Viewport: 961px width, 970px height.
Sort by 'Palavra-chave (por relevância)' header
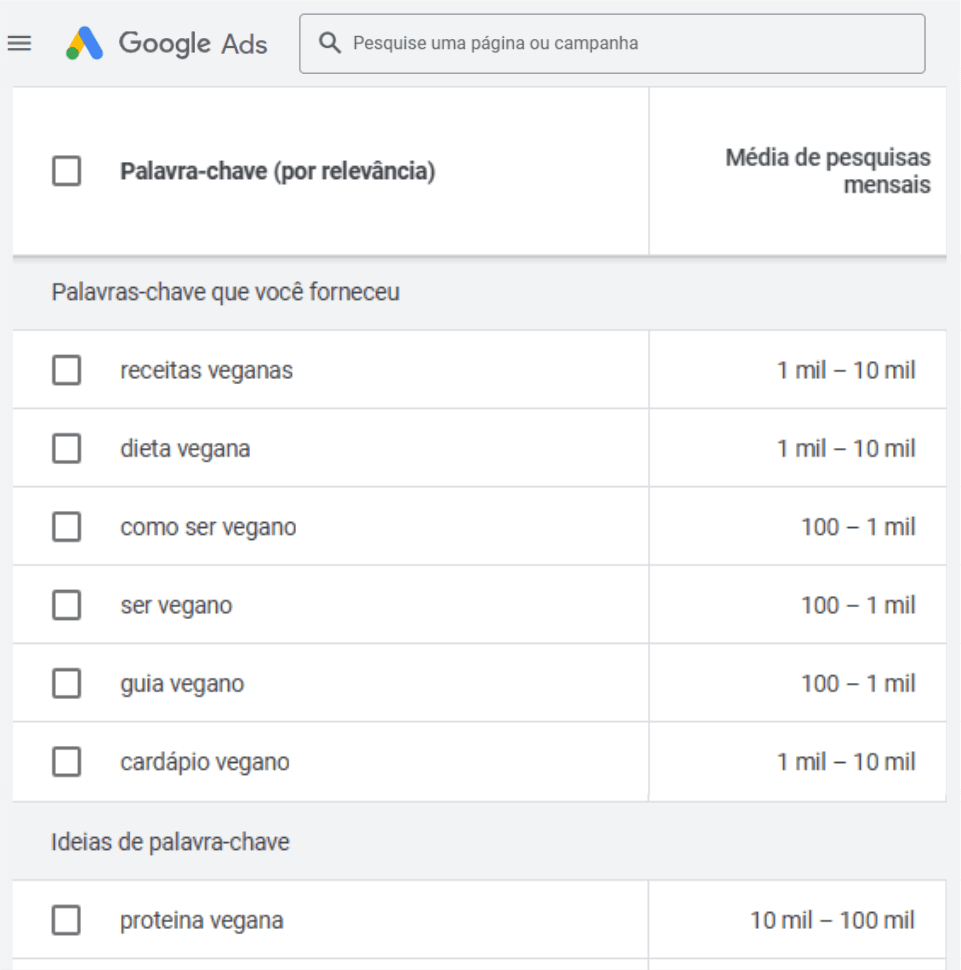(x=277, y=172)
